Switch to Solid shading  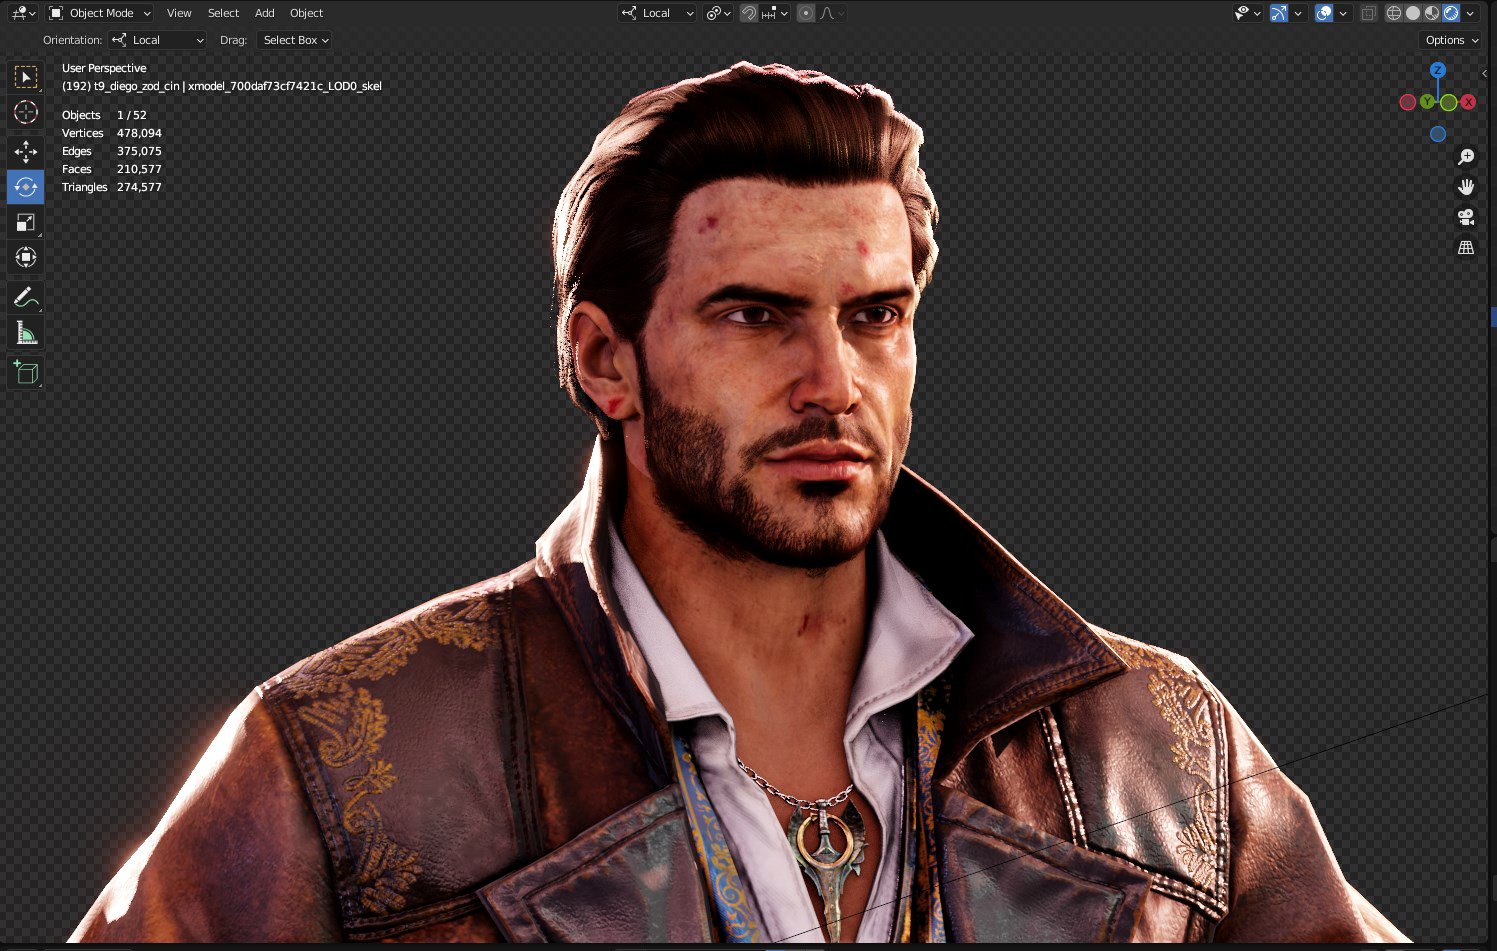(1413, 13)
